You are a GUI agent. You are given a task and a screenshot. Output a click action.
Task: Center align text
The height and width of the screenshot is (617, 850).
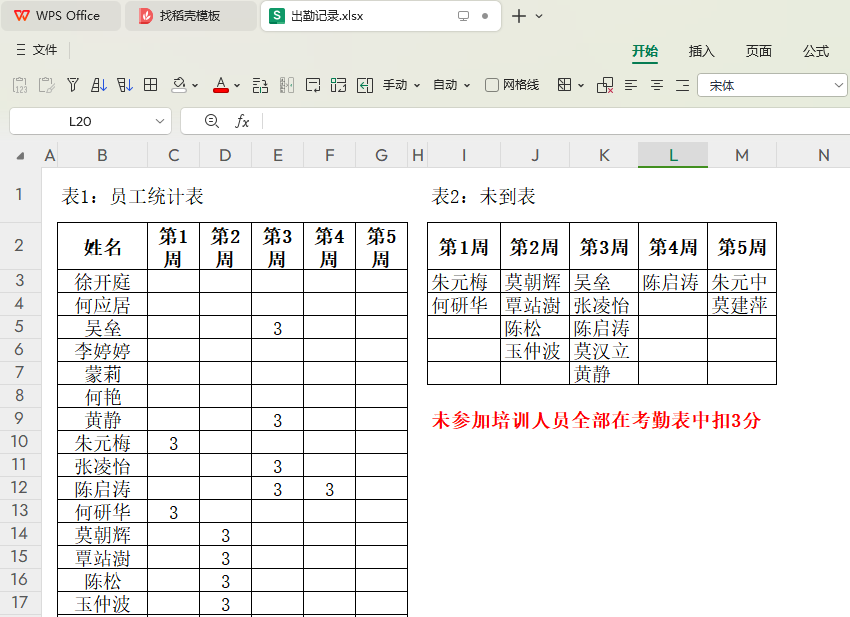(x=656, y=85)
